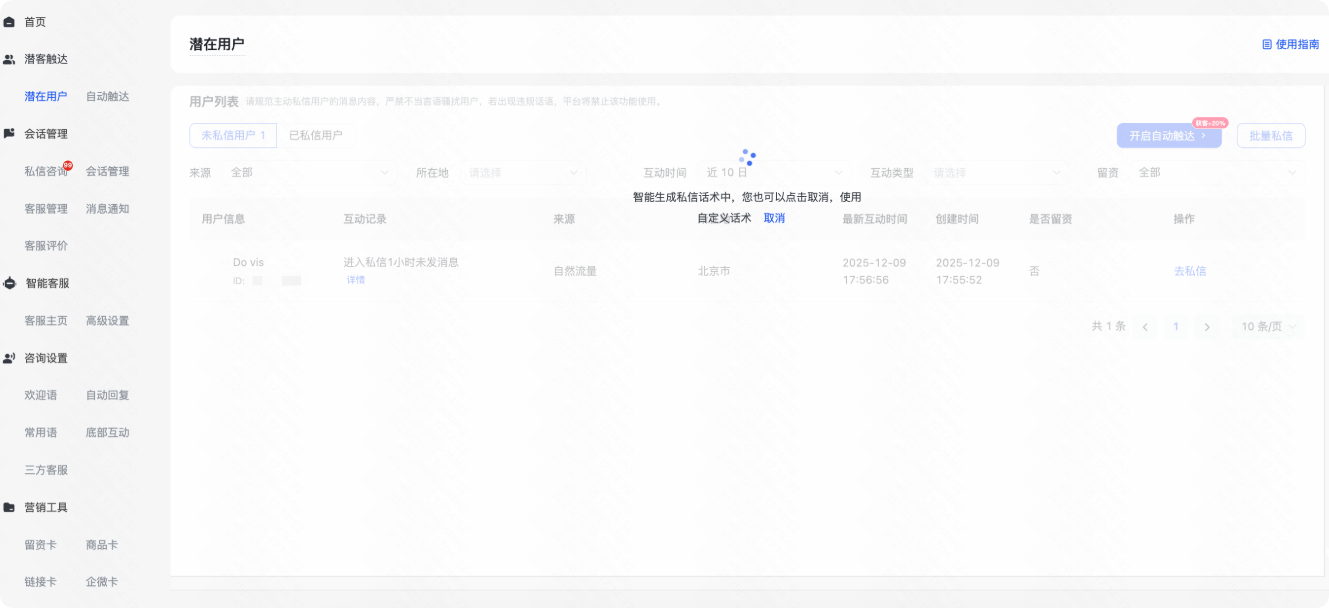
Task: Click the 会话管理 flag icon
Action: point(9,133)
